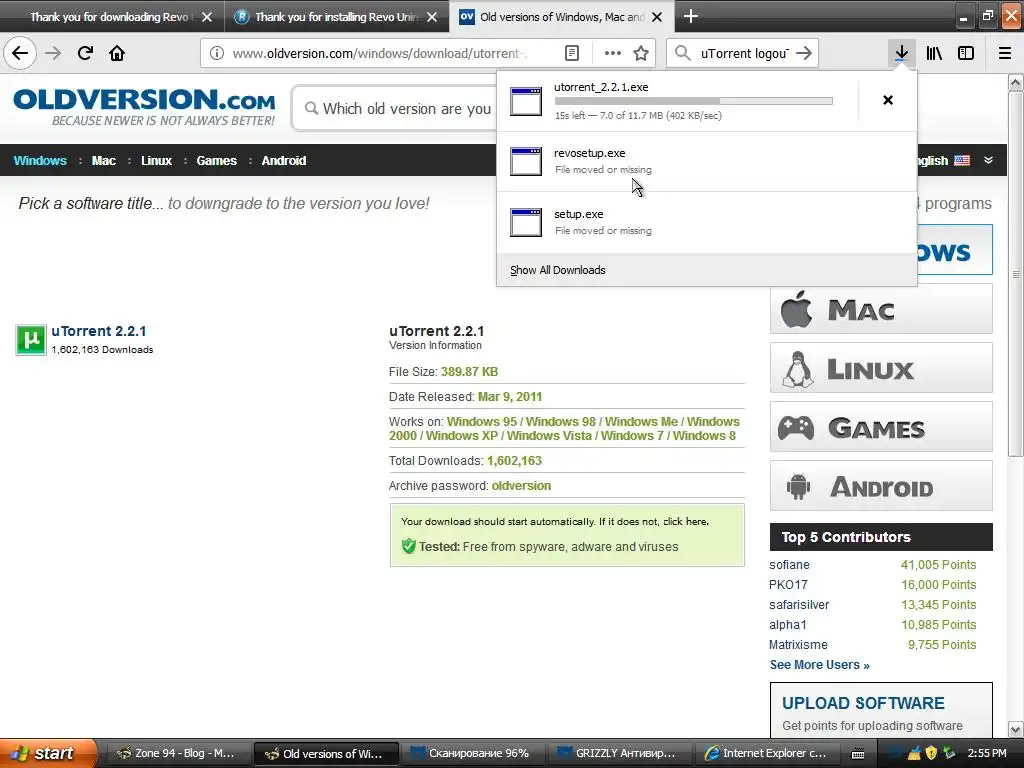Click the green uTorrent logo icon
Viewport: 1024px width, 768px height.
click(31, 340)
